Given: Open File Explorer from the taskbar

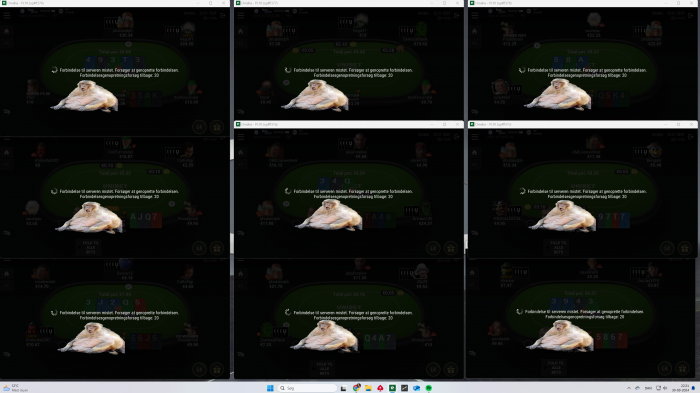Looking at the screenshot, I should tap(368, 388).
